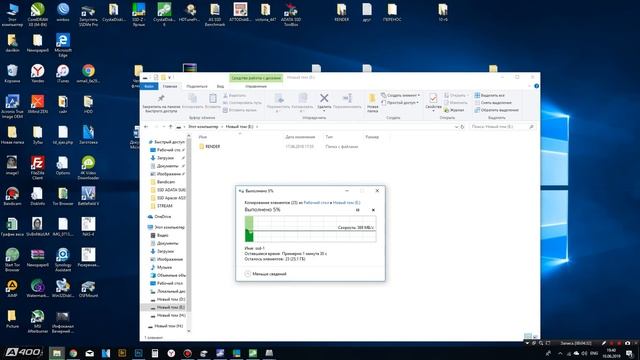Click the History (Журнал) ribbon item
This screenshot has height=360, width=640.
(454, 110)
